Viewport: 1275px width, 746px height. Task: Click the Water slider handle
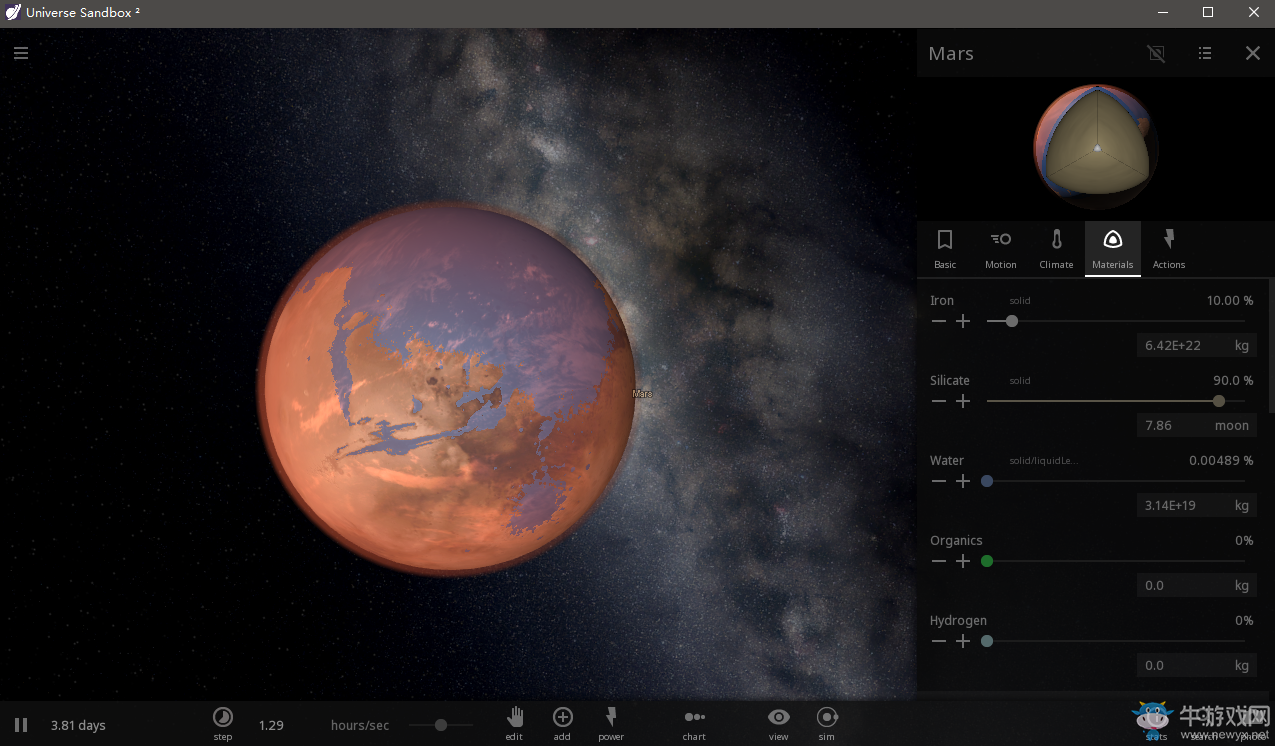point(987,481)
